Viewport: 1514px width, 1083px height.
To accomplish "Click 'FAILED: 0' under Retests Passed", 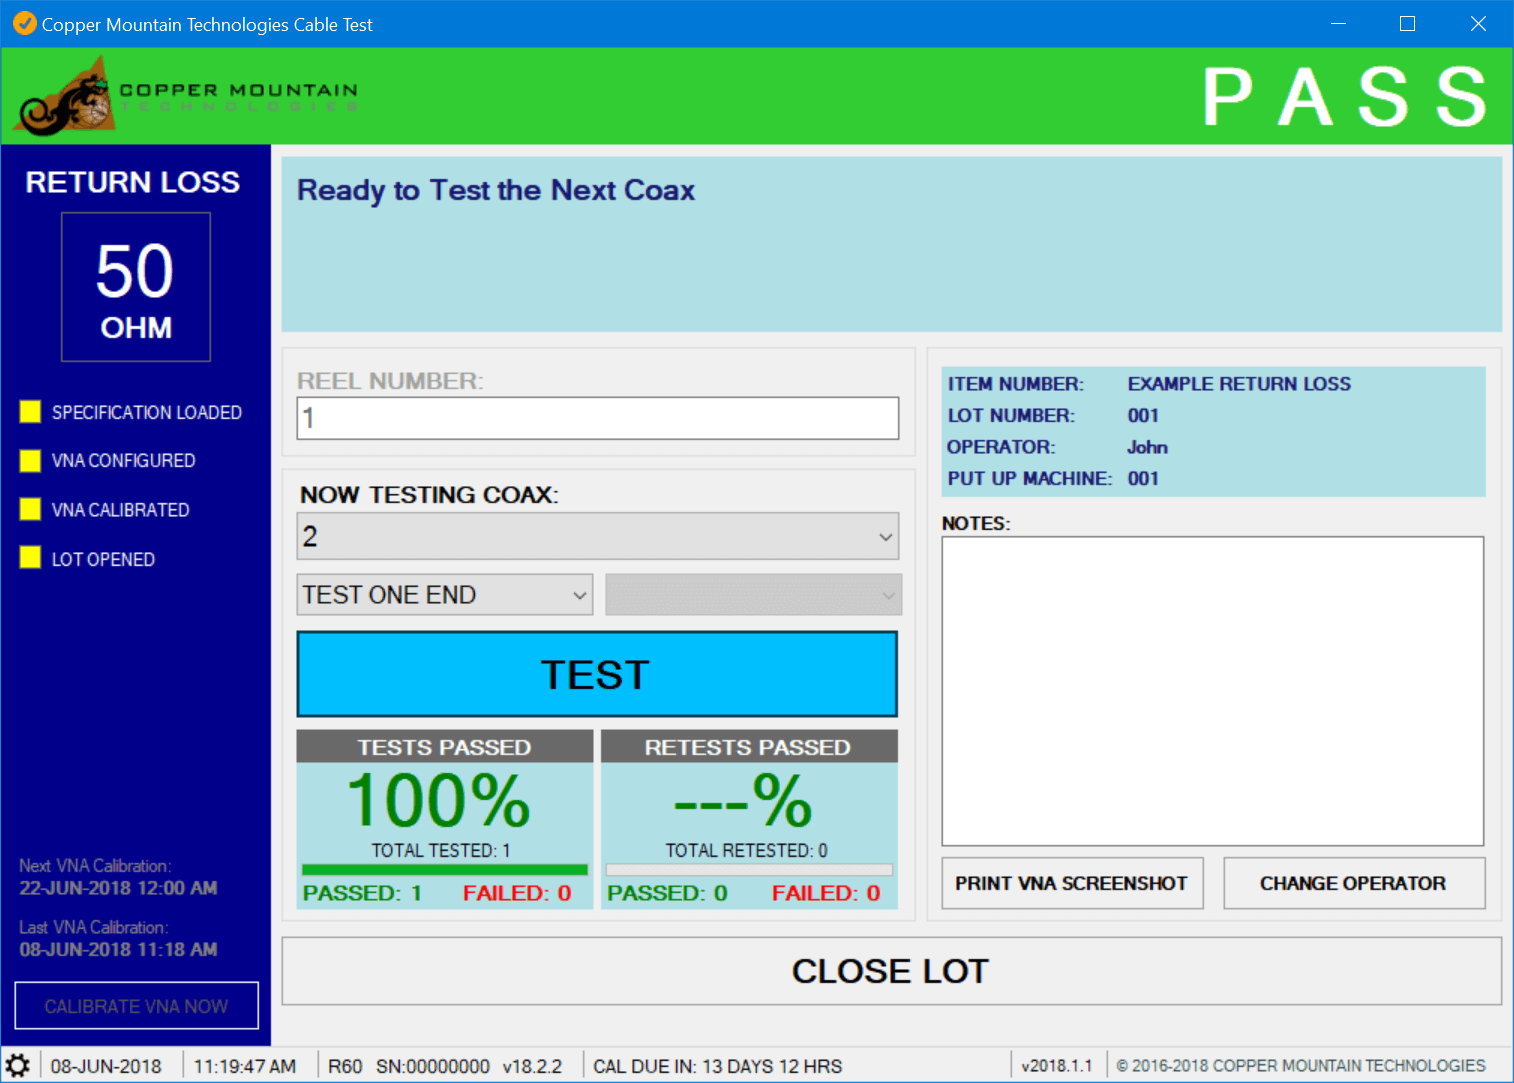I will pos(826,893).
